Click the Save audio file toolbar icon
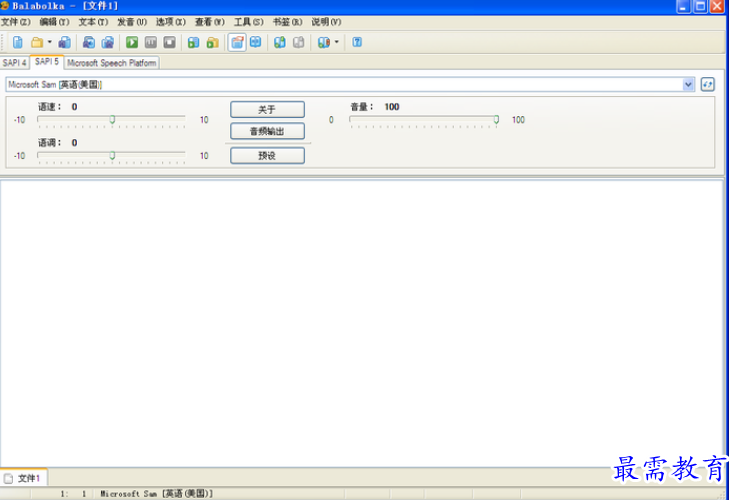The image size is (735, 500). (89, 43)
